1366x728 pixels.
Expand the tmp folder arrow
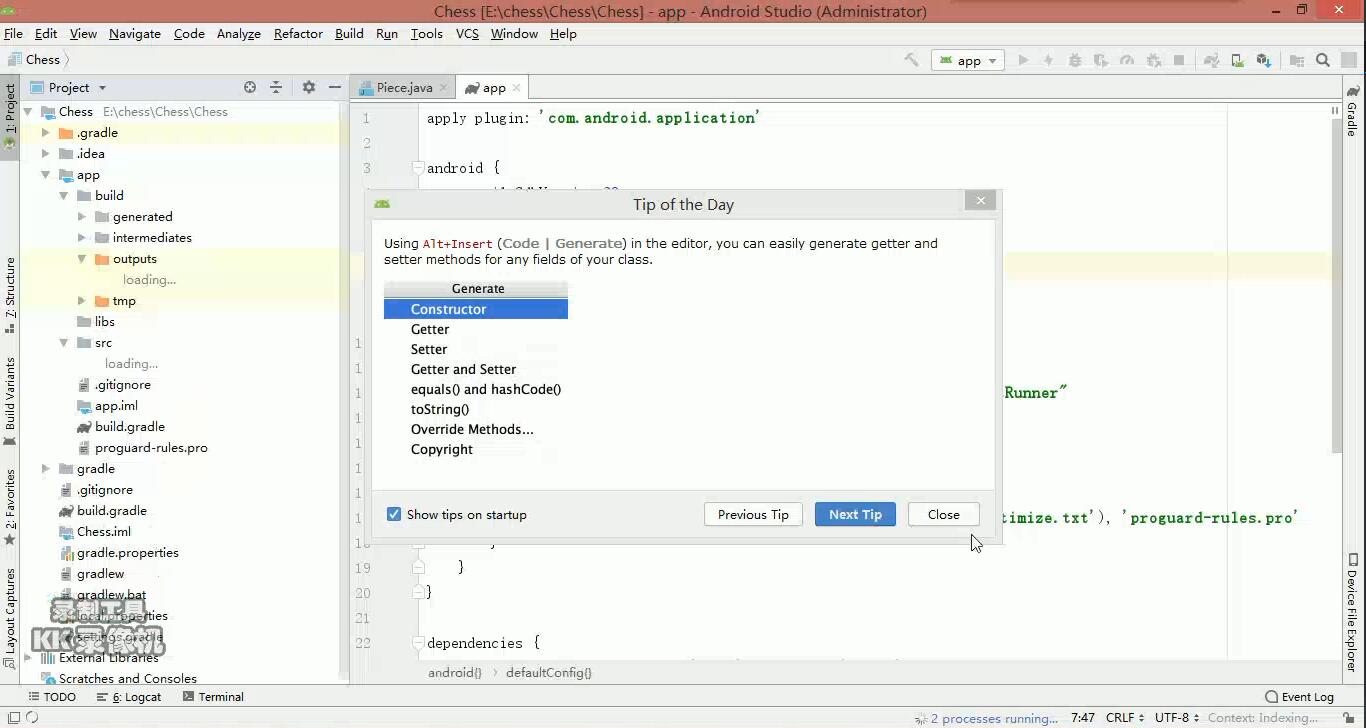coord(82,301)
